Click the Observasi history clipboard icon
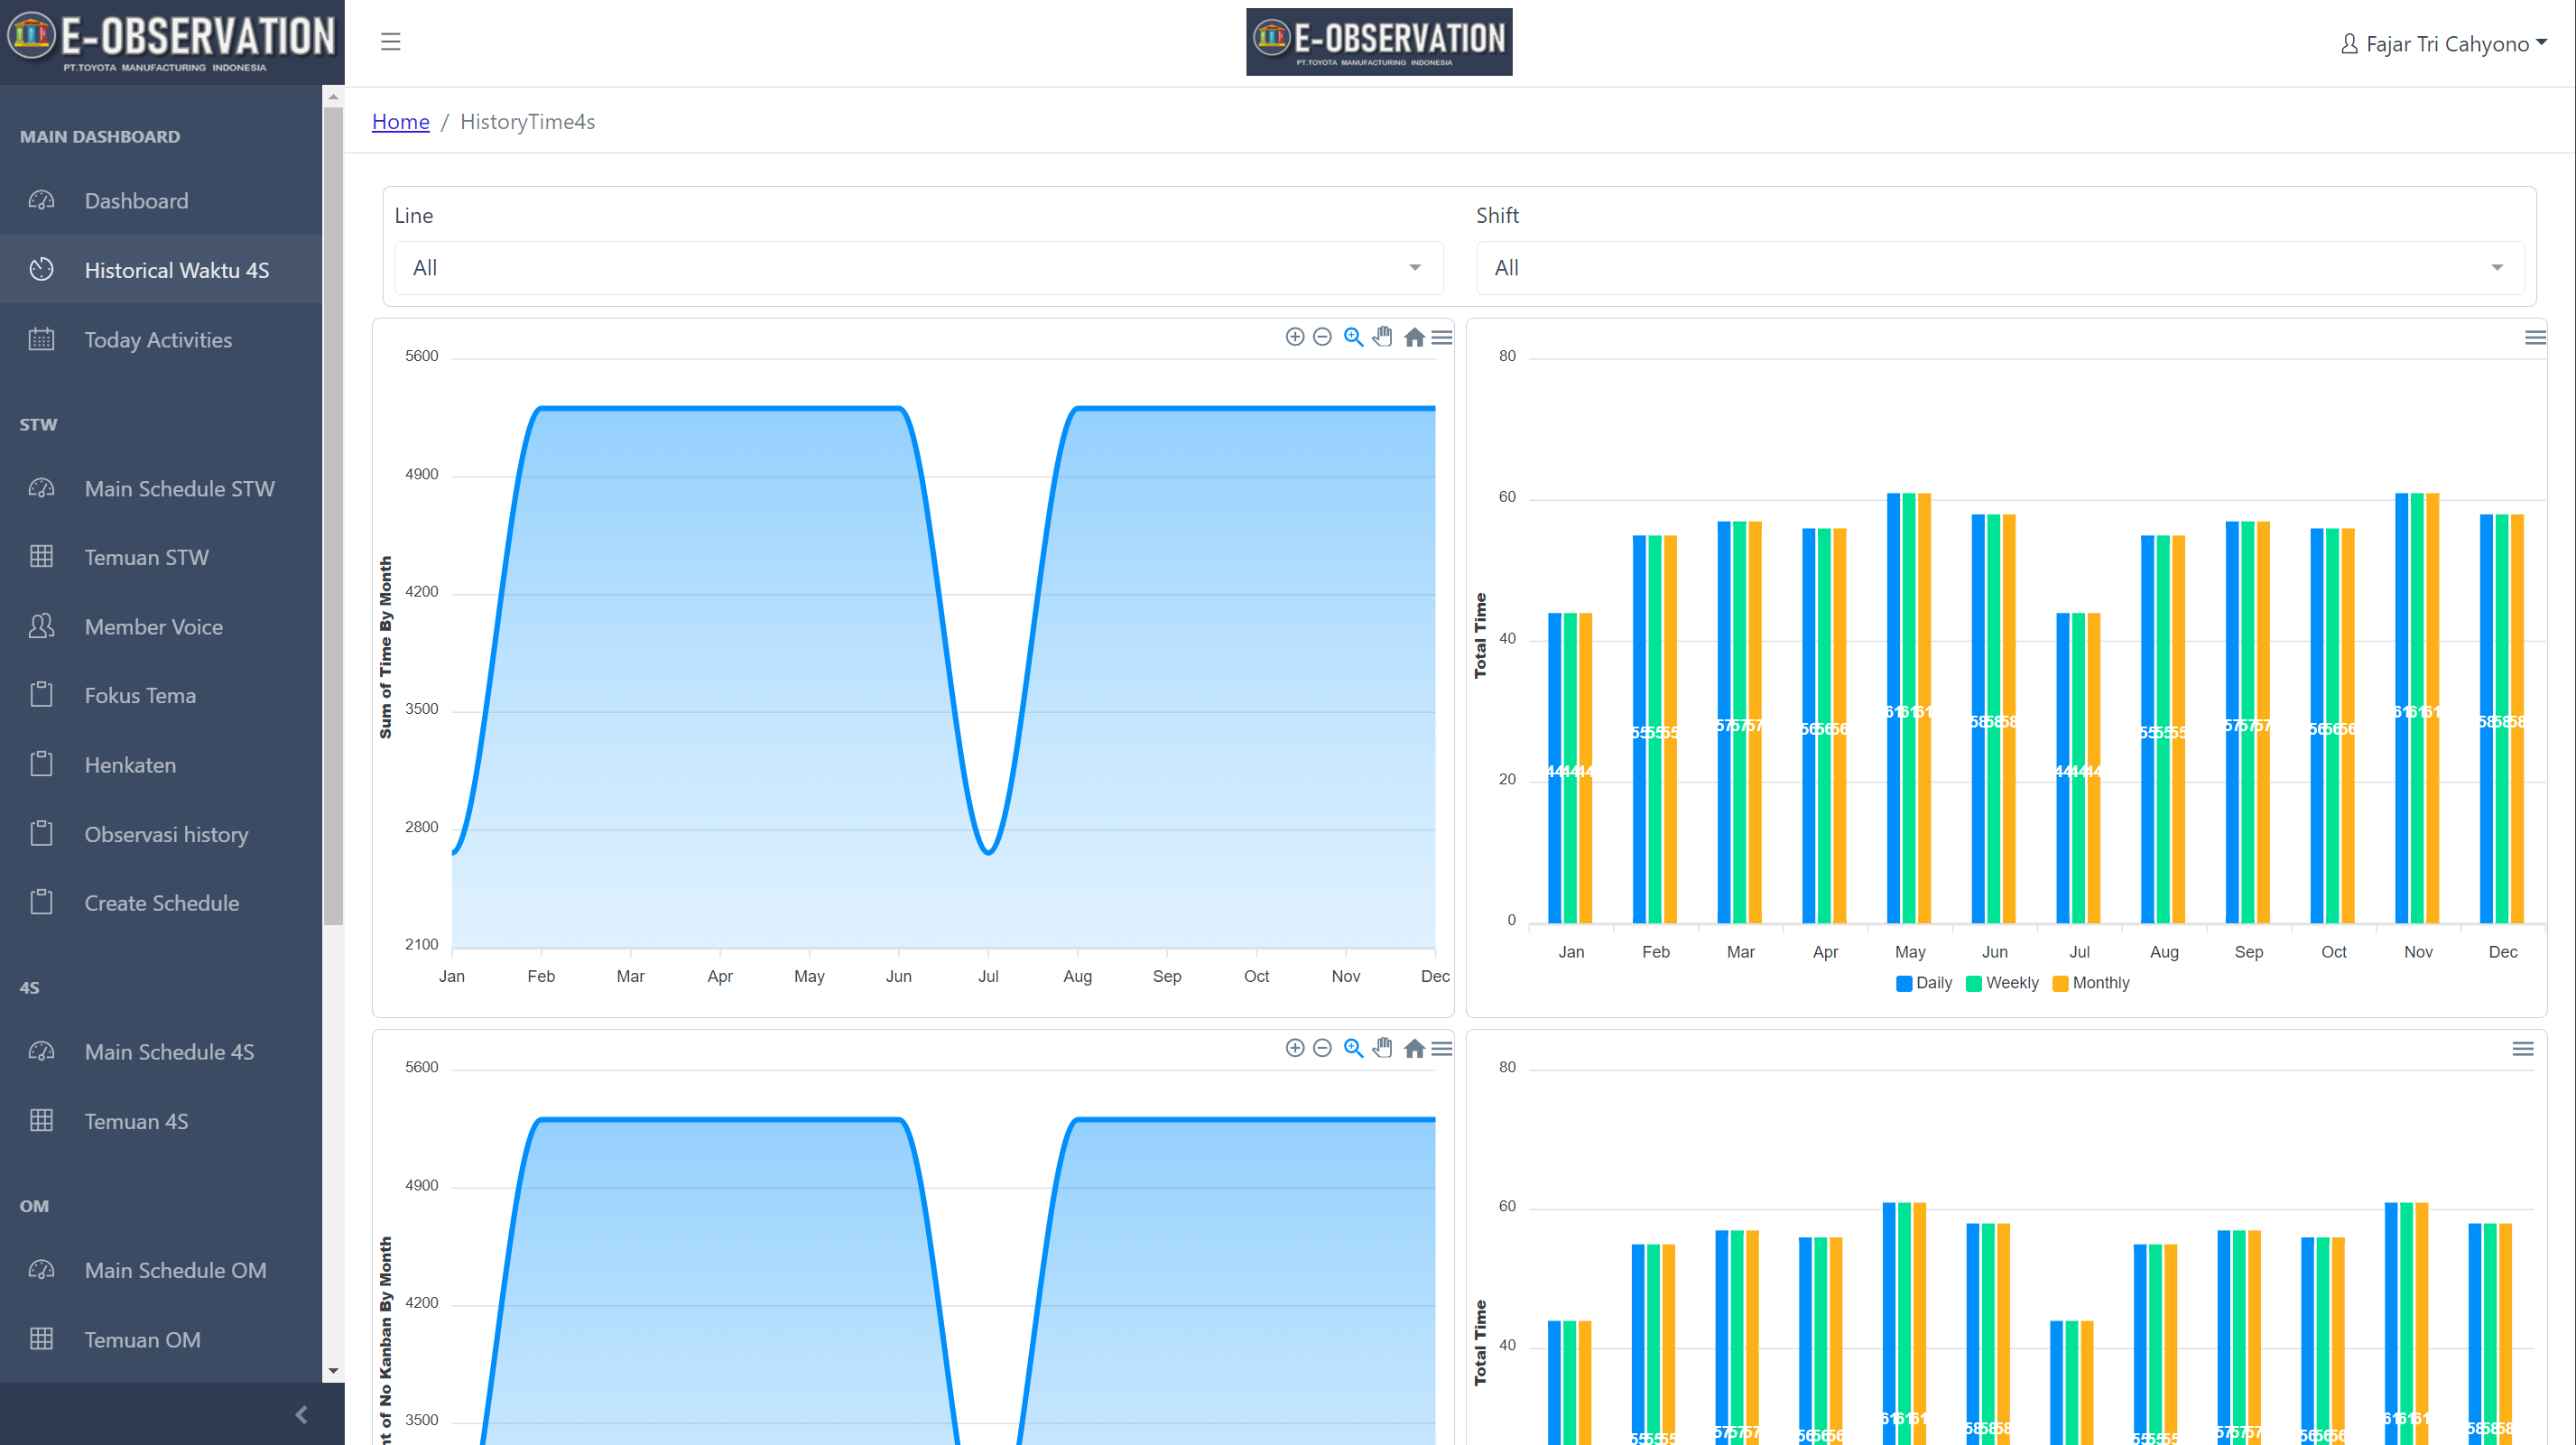Screen dimensions: 2576x1445 point(41,834)
